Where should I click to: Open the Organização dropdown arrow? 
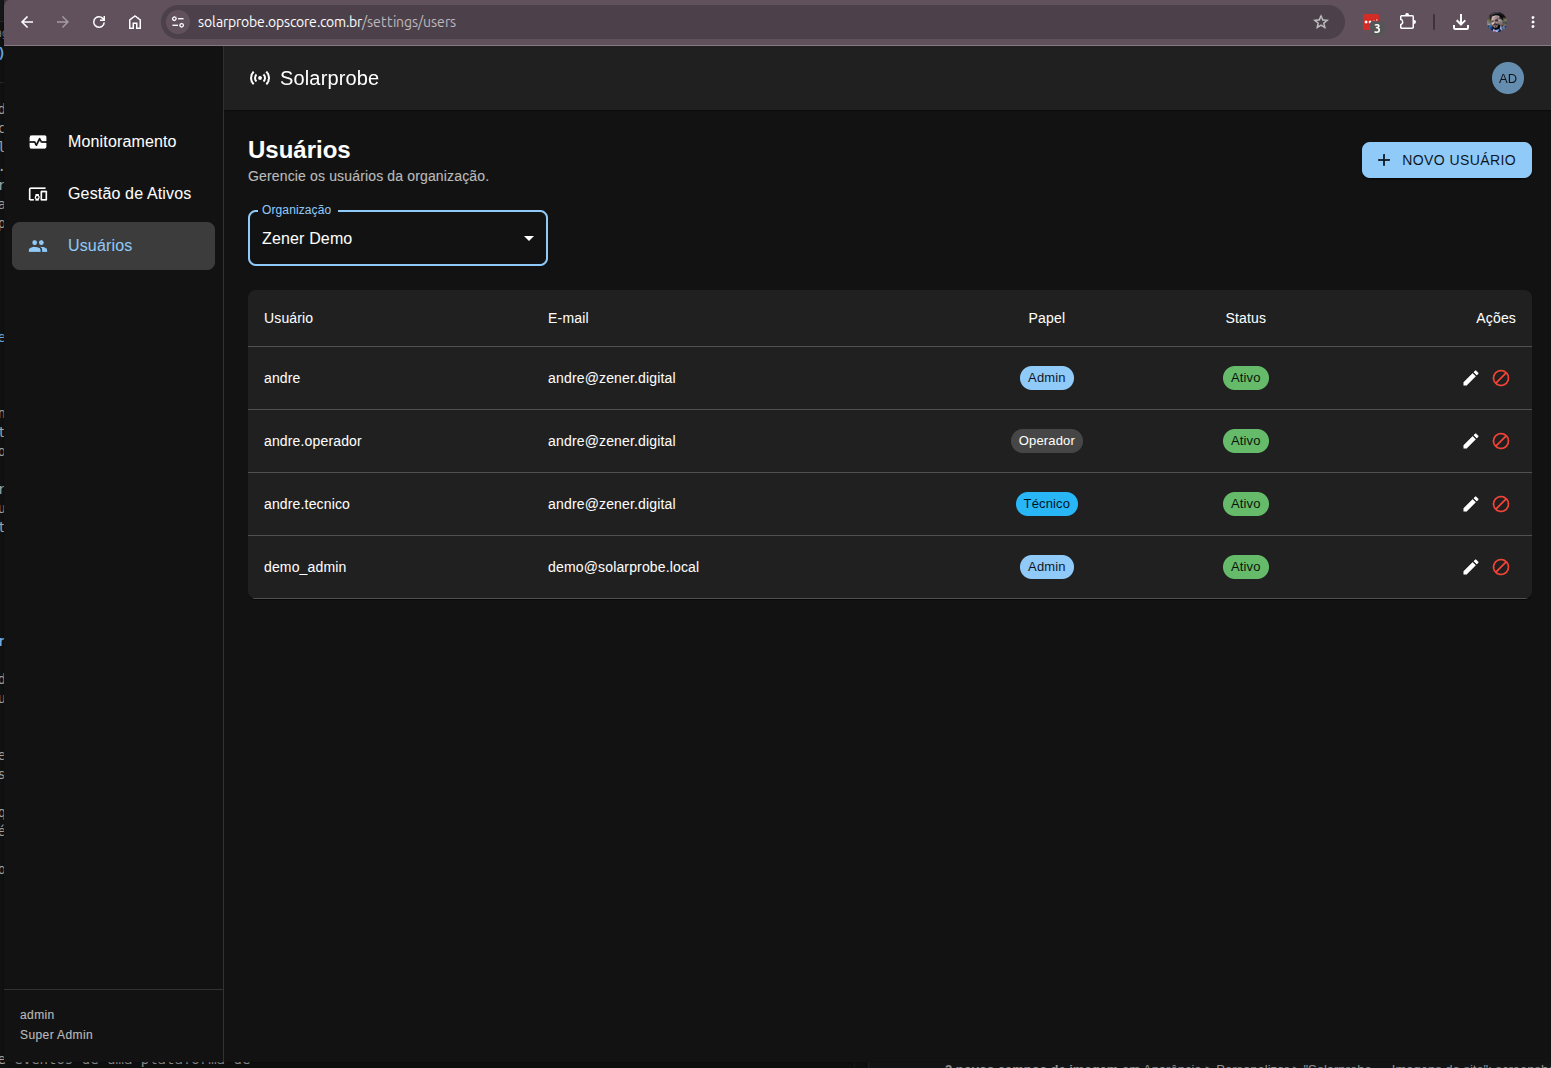pyautogui.click(x=529, y=238)
